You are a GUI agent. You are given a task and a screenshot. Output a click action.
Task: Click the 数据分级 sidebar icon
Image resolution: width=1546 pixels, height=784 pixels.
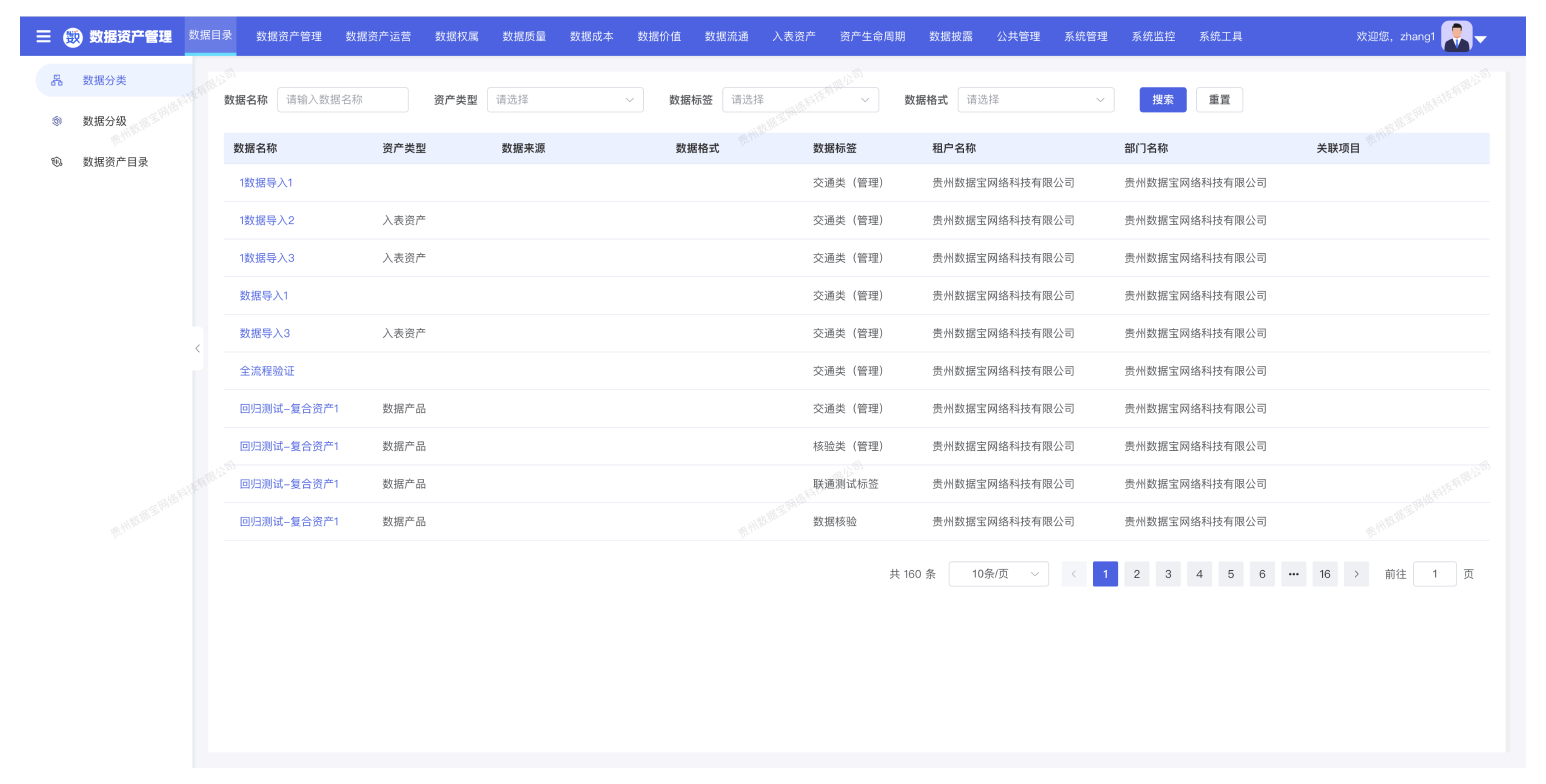(x=57, y=121)
